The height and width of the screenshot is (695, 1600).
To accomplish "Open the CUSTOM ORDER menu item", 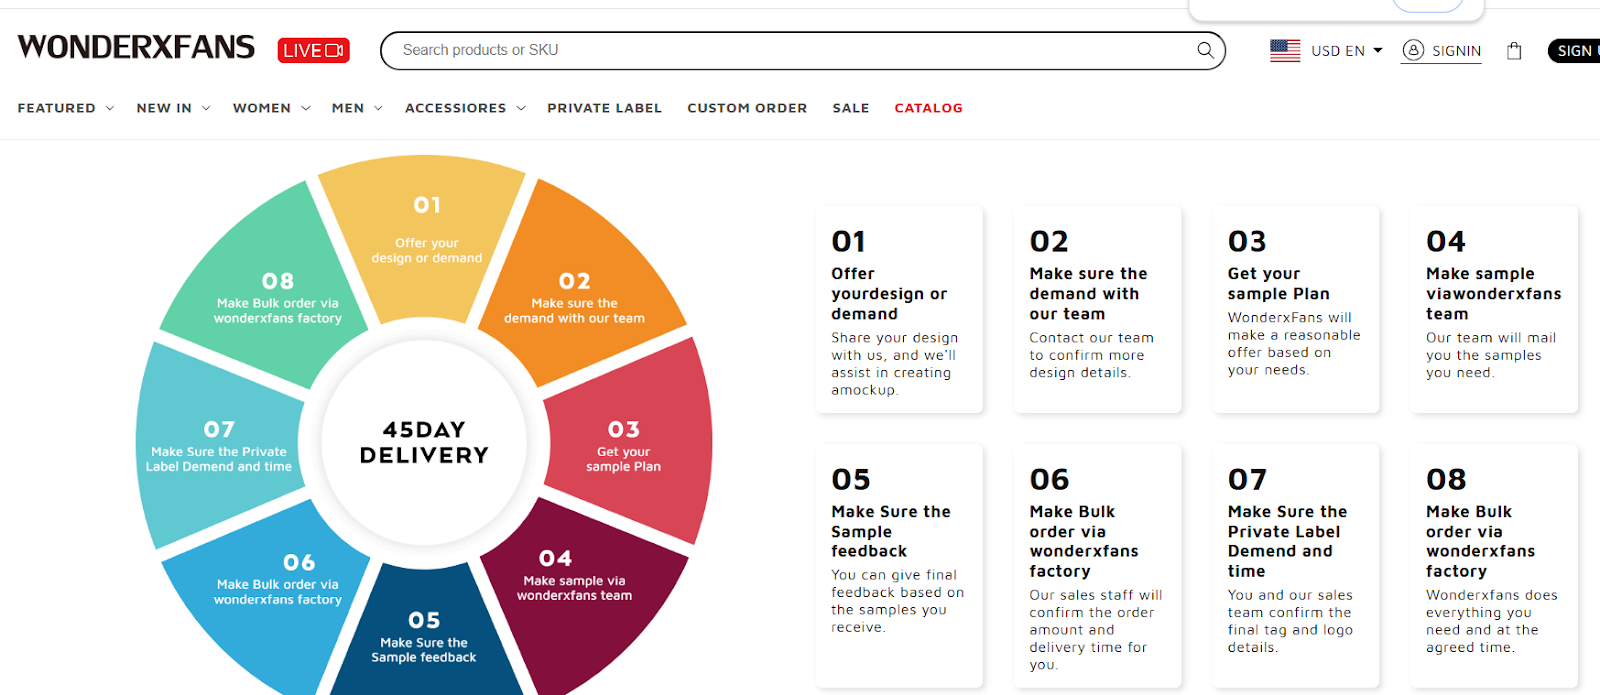I will pos(747,108).
